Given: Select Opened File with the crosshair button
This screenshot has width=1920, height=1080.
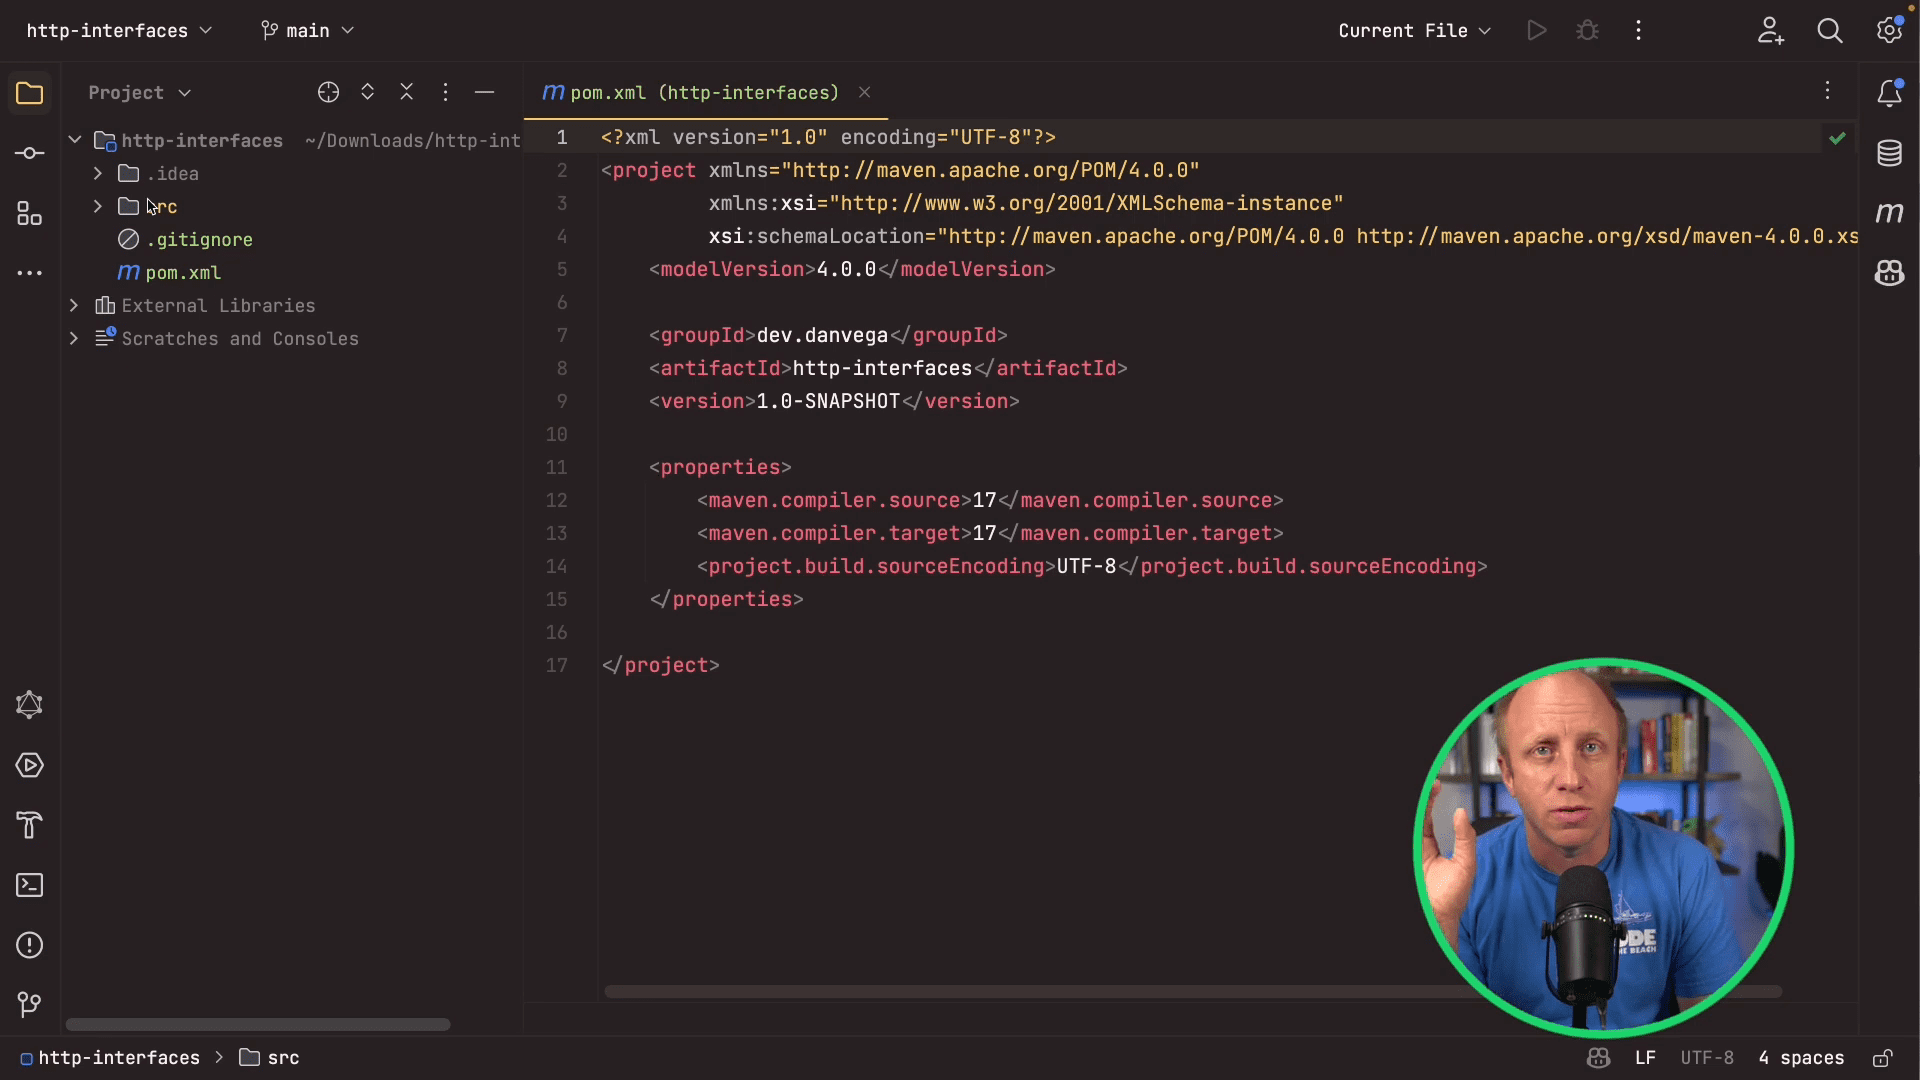Looking at the screenshot, I should pyautogui.click(x=328, y=92).
